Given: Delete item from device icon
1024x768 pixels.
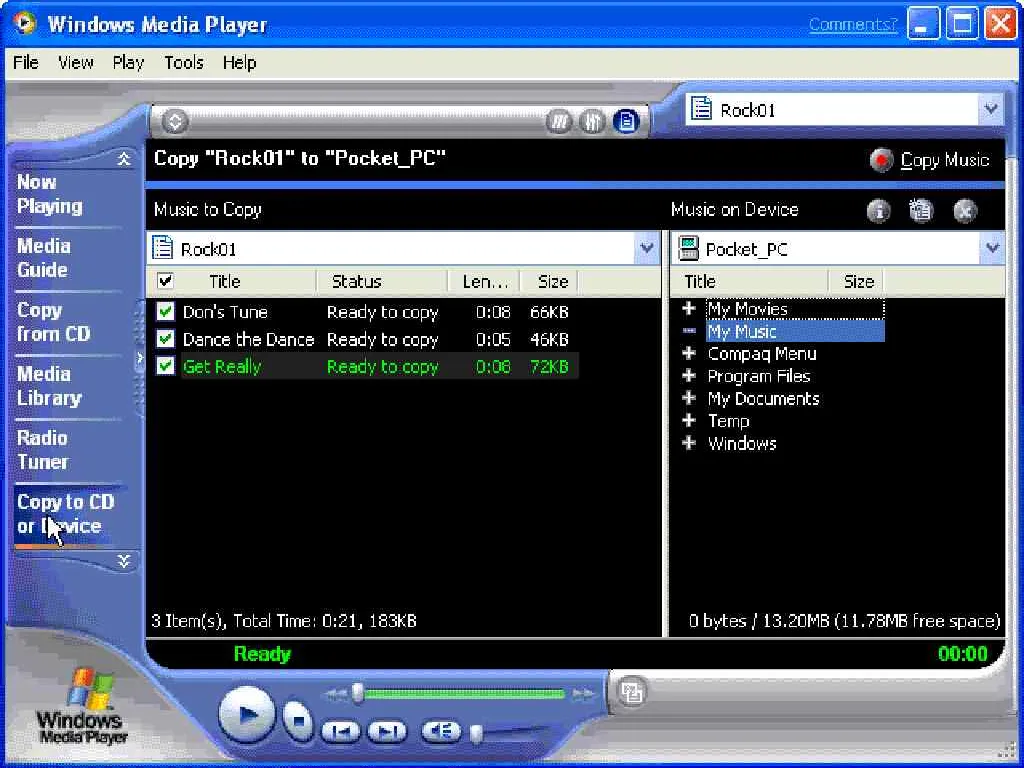Looking at the screenshot, I should pos(965,211).
